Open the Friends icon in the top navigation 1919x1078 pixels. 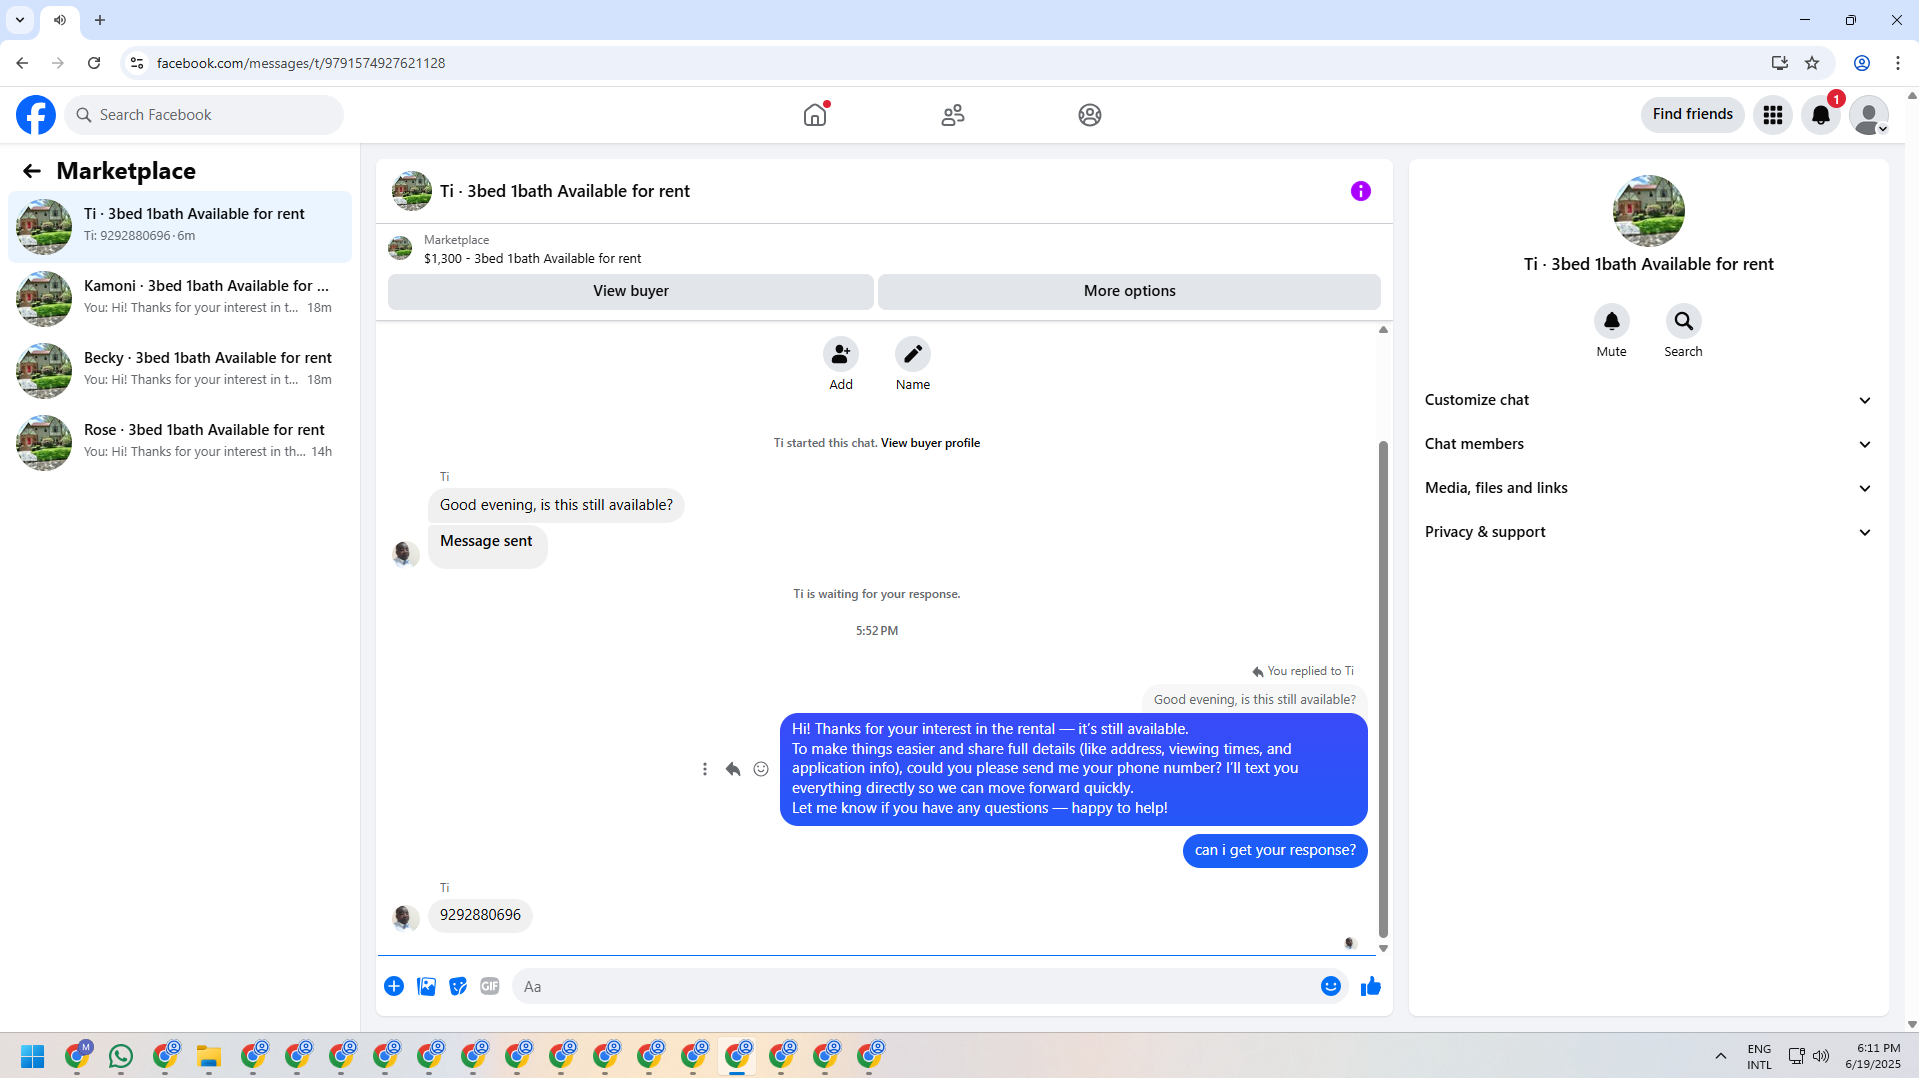953,115
